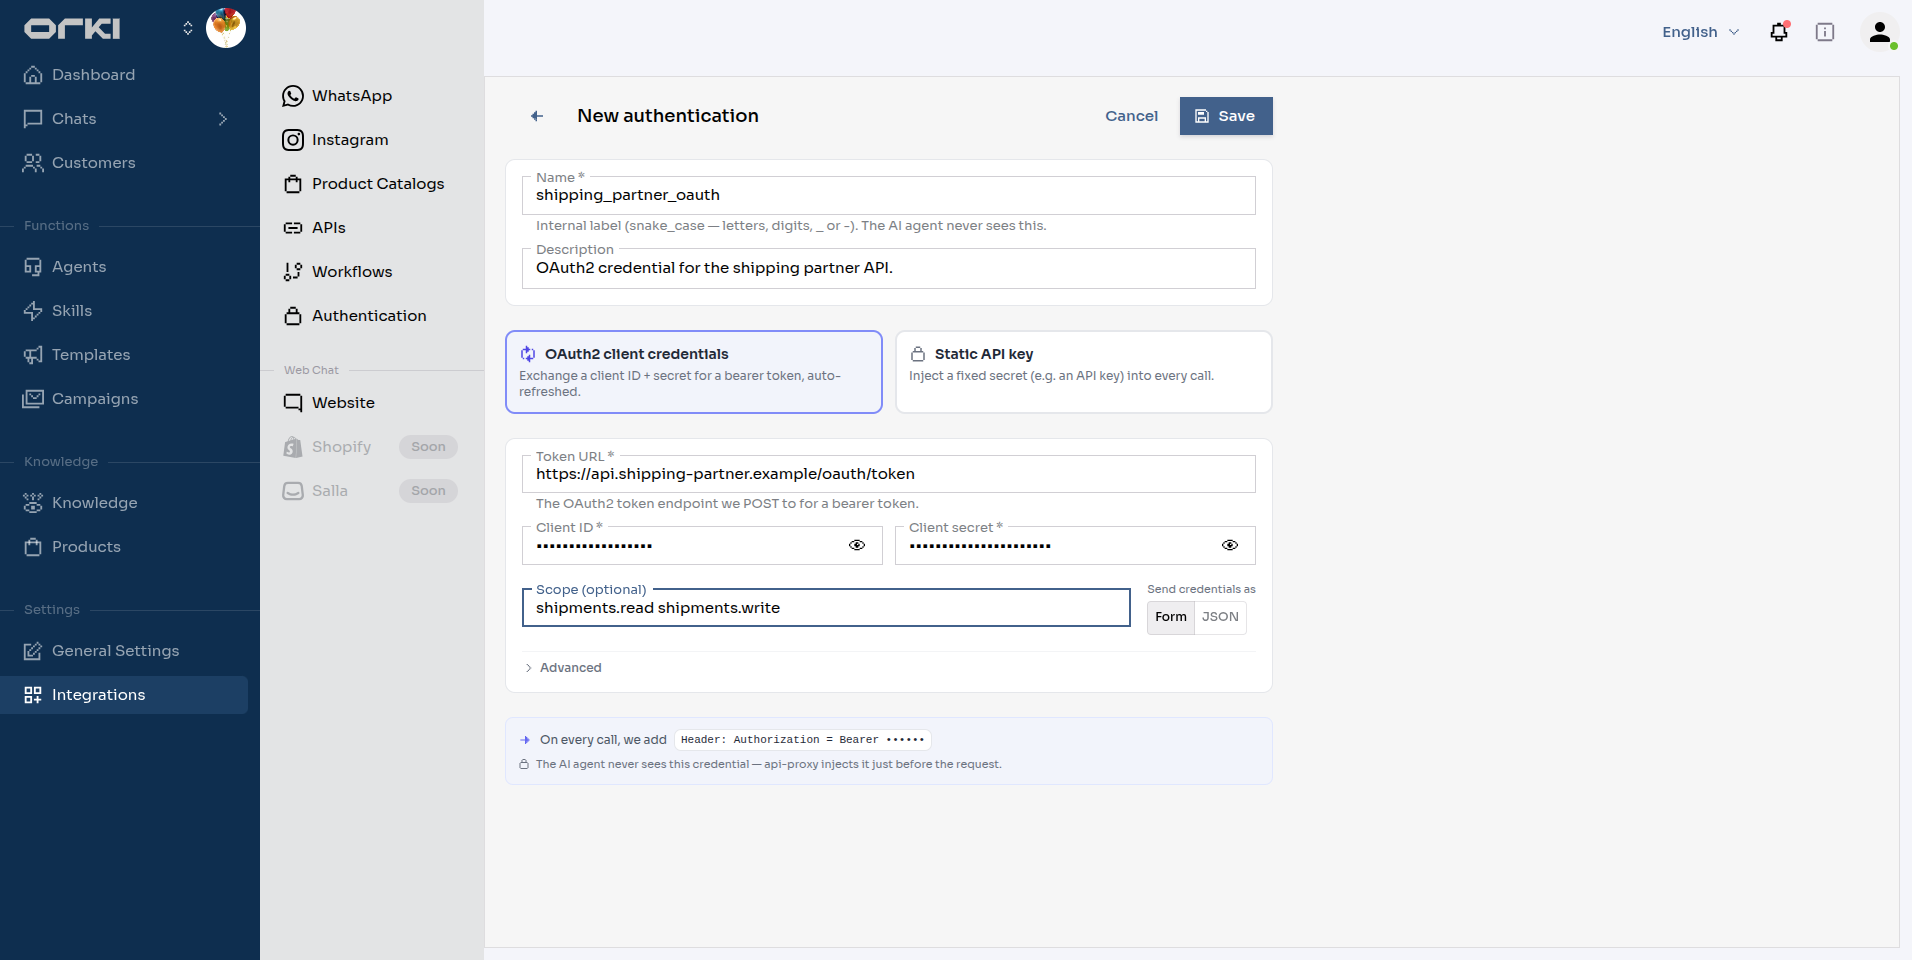Reveal the Client ID value
Image resolution: width=1912 pixels, height=960 pixels.
pos(857,545)
